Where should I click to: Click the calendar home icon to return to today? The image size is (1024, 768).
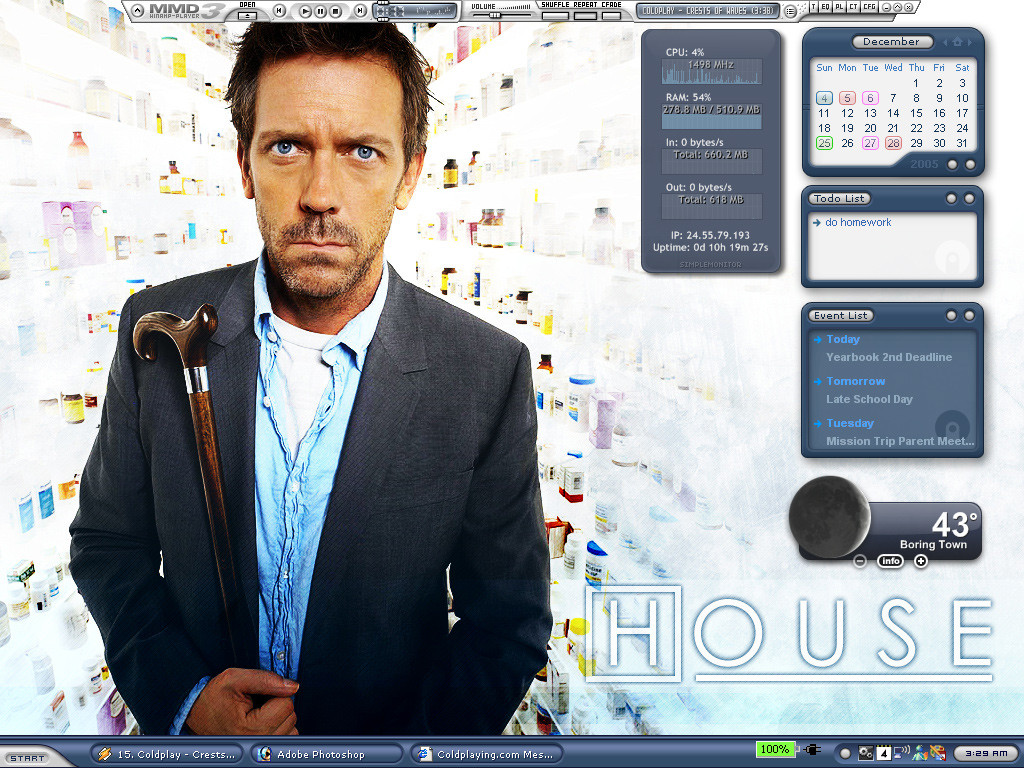click(x=957, y=42)
